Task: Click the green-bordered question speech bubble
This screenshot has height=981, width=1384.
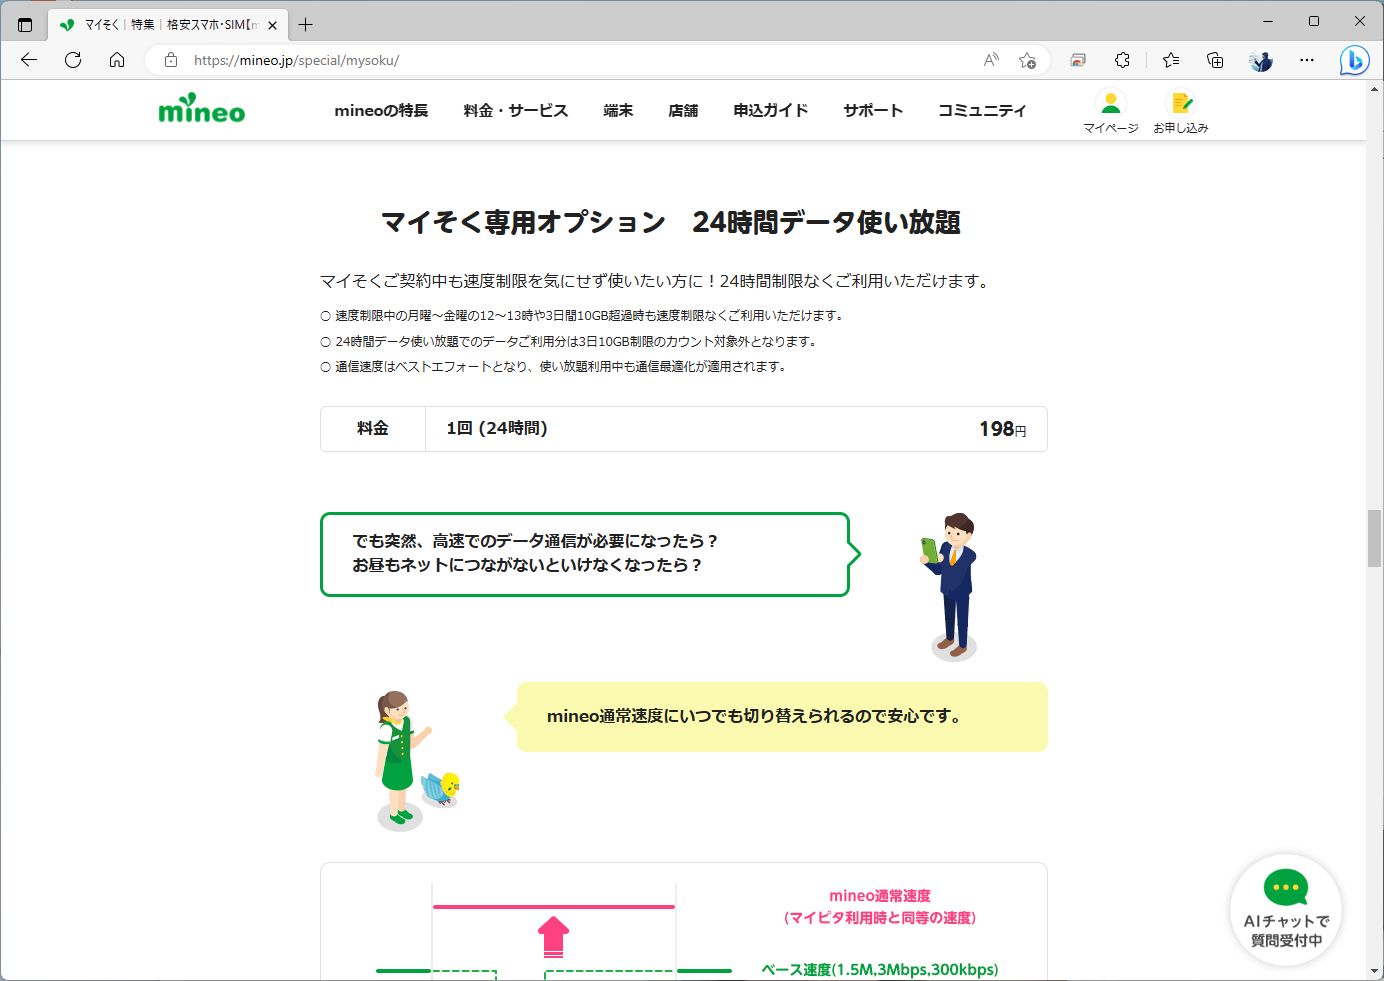Action: [590, 554]
